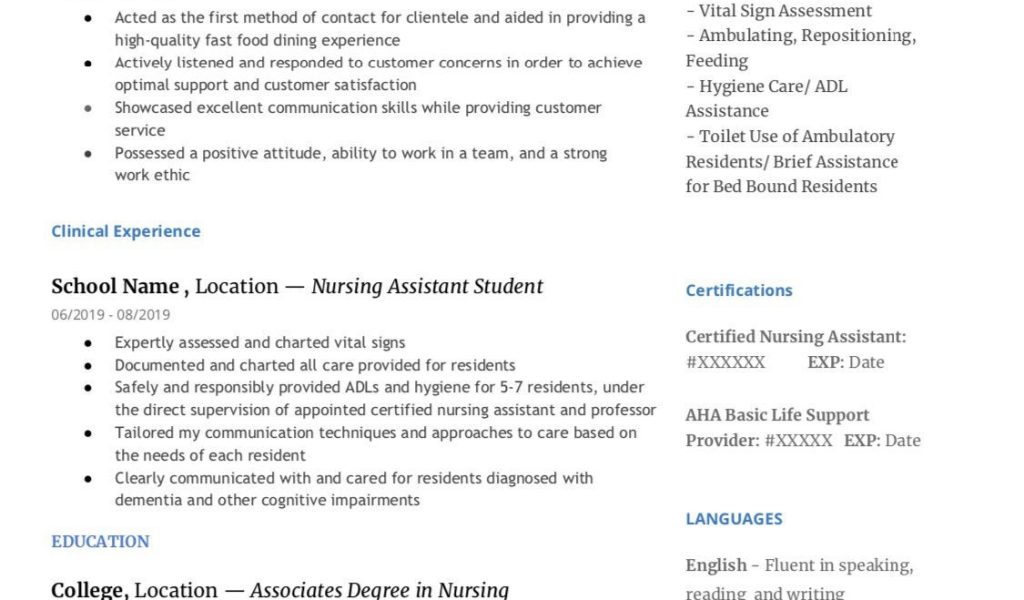Viewport: 1024px width, 600px height.
Task: Click the bullet about charting vital signs
Action: [259, 342]
